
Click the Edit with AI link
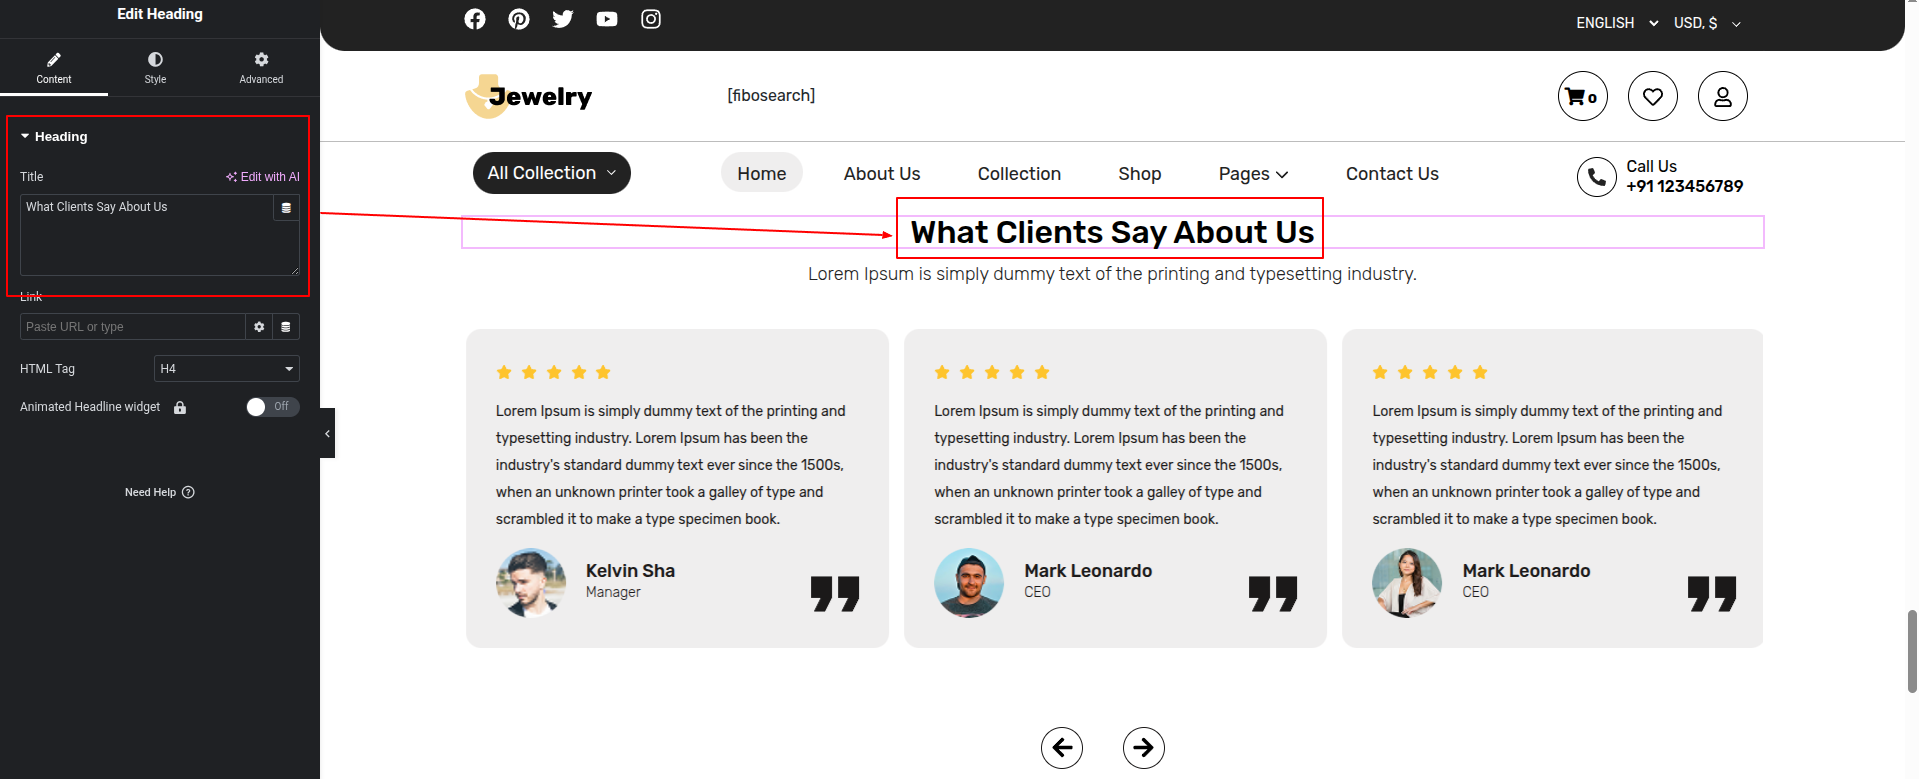tap(263, 177)
